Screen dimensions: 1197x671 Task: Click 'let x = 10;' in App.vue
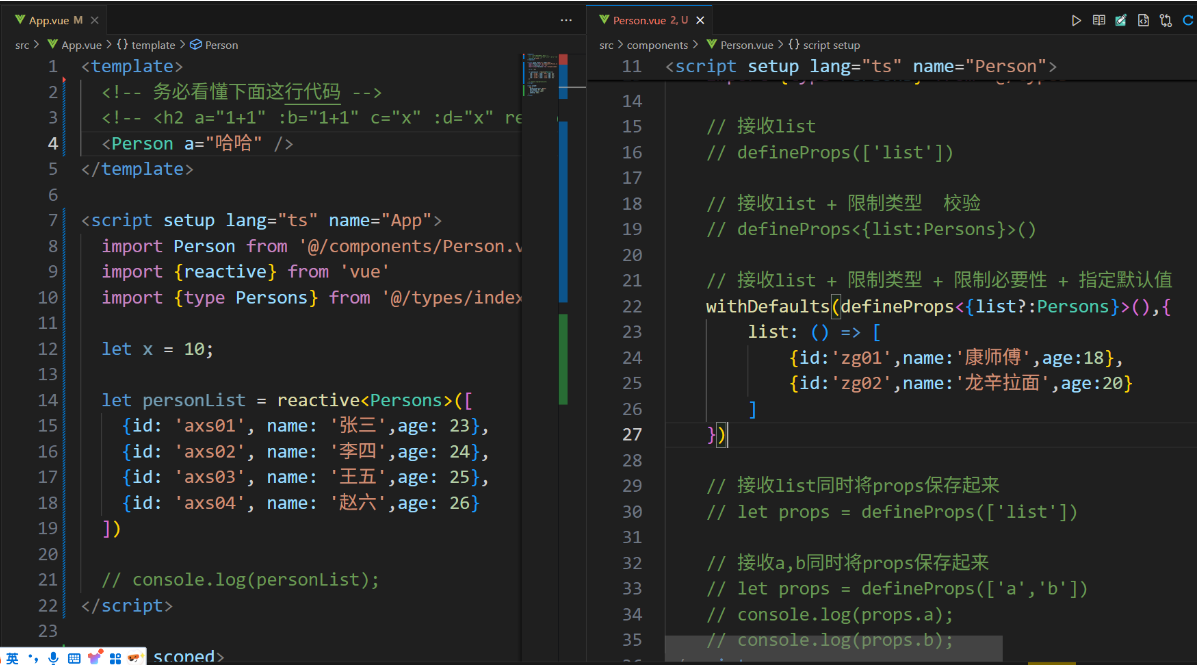coord(158,349)
